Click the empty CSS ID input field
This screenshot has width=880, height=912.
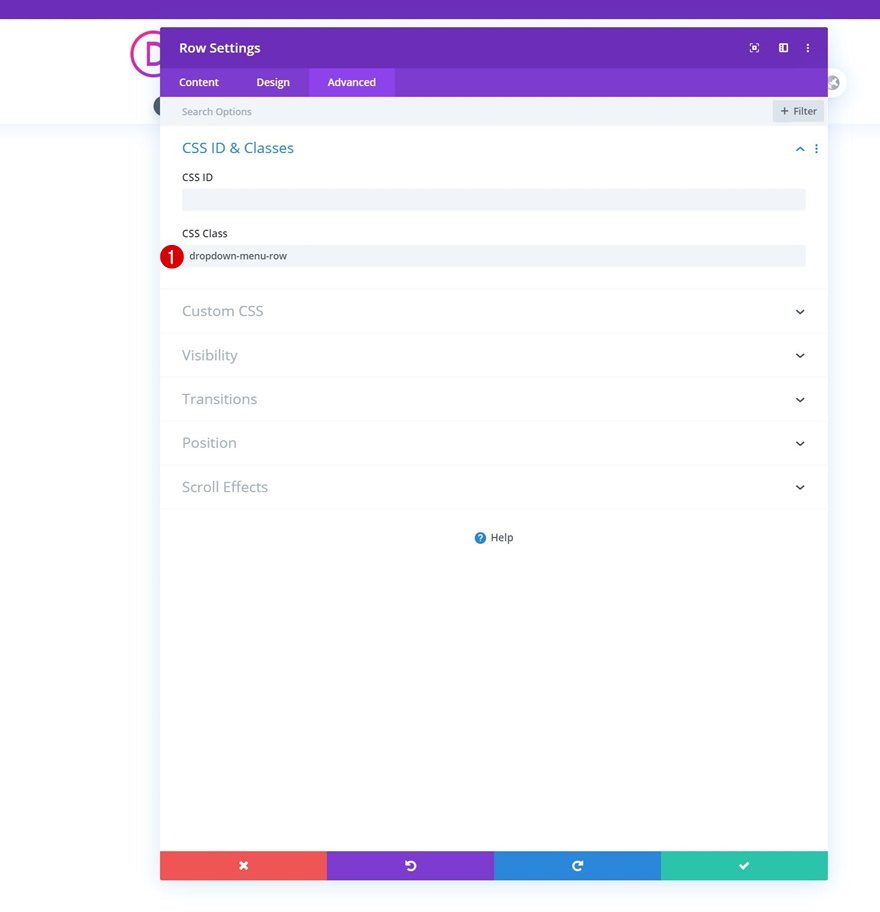click(x=493, y=199)
